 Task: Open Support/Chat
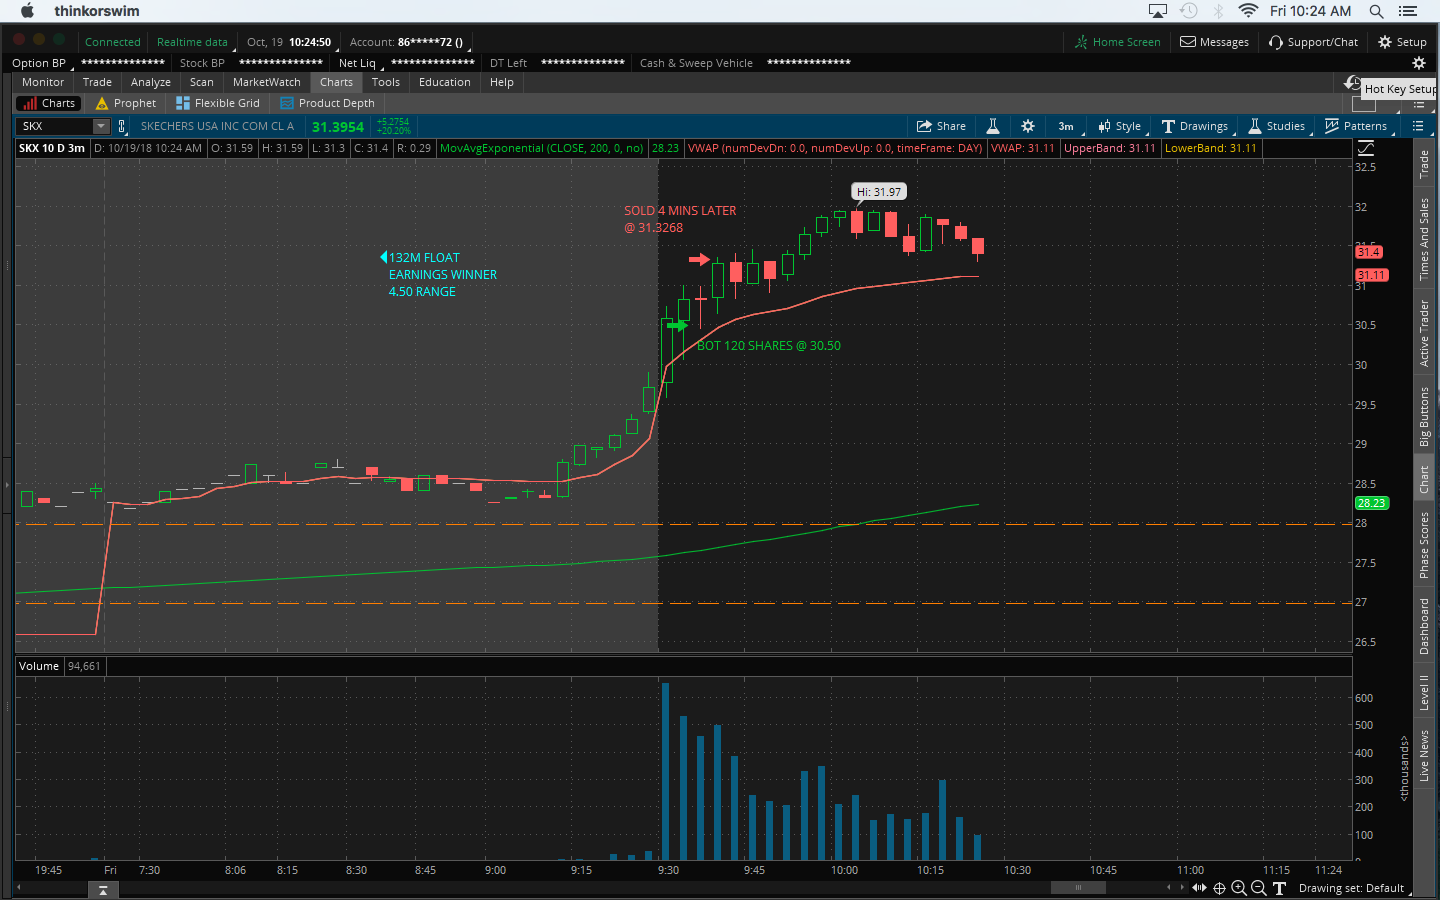point(1313,42)
